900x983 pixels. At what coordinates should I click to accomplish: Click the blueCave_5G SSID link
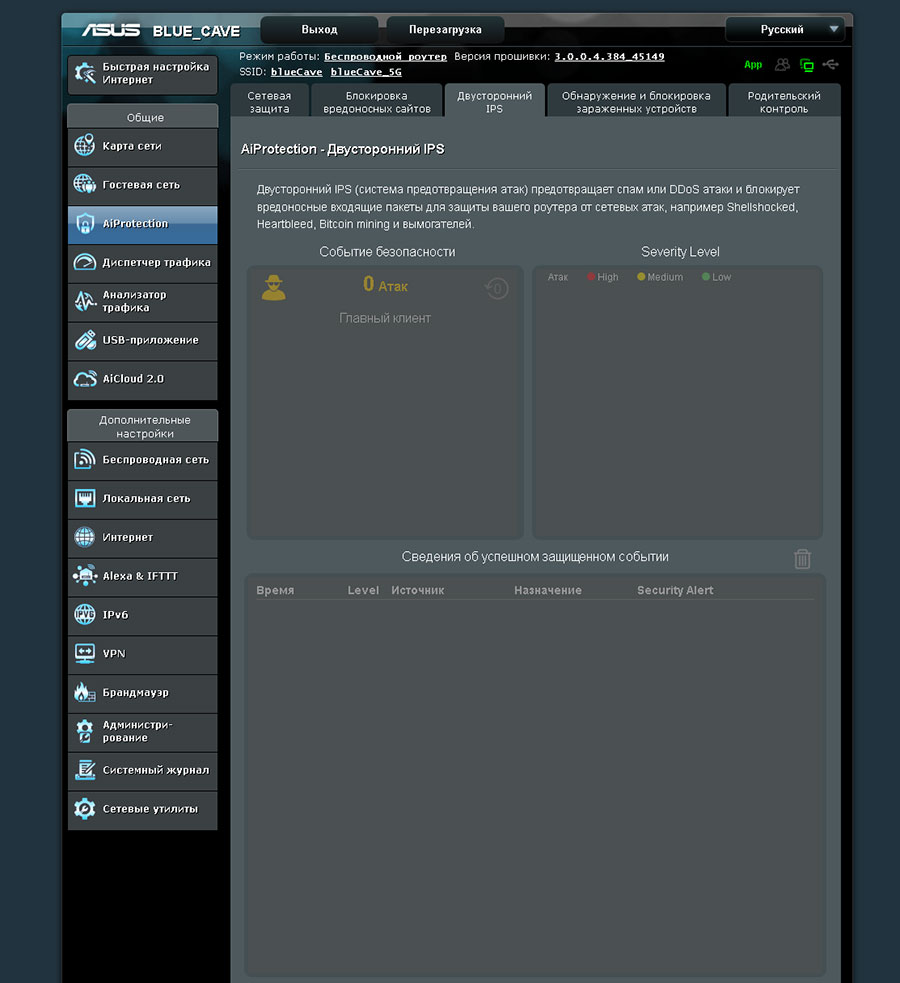pyautogui.click(x=366, y=72)
